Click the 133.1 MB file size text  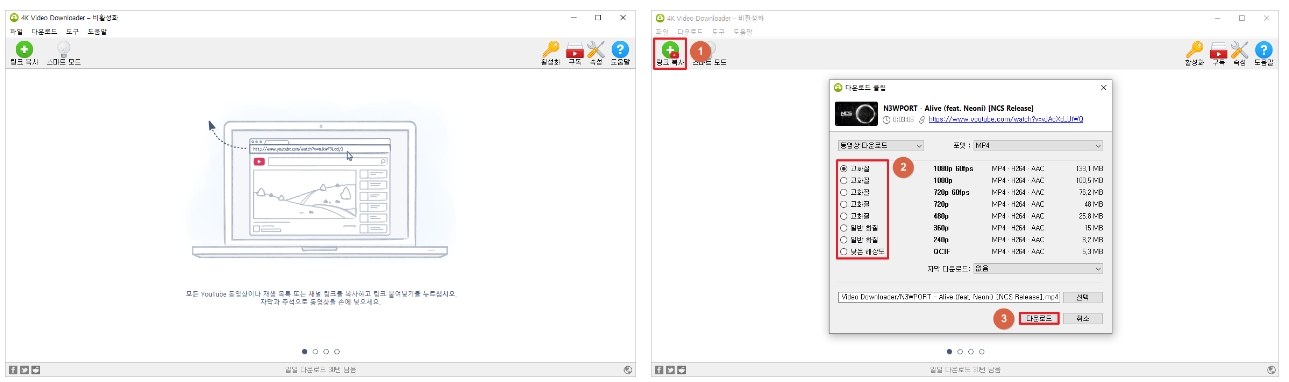tap(1090, 168)
